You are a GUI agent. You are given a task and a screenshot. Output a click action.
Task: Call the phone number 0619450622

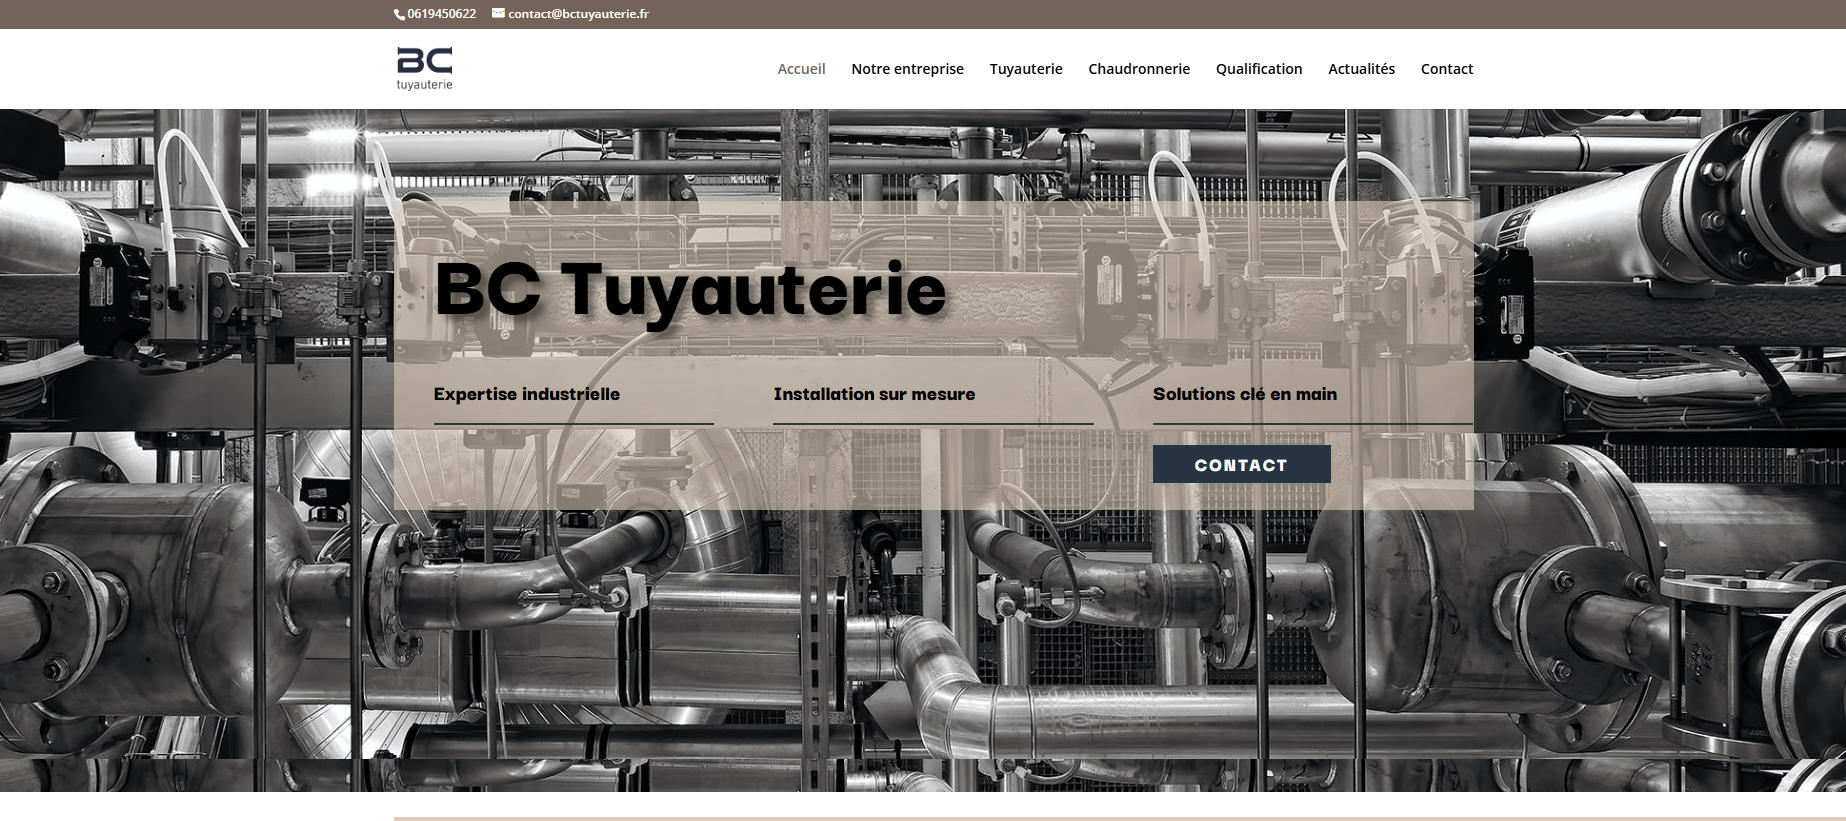coord(441,14)
